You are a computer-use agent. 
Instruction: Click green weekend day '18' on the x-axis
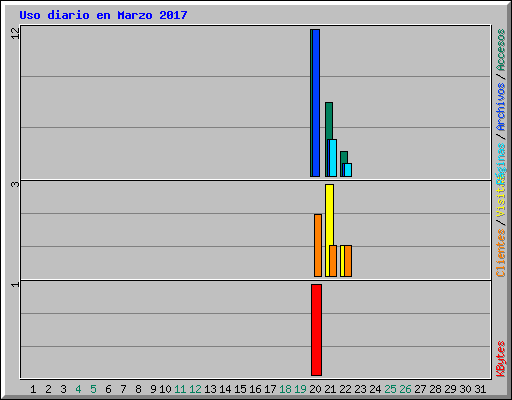285,389
